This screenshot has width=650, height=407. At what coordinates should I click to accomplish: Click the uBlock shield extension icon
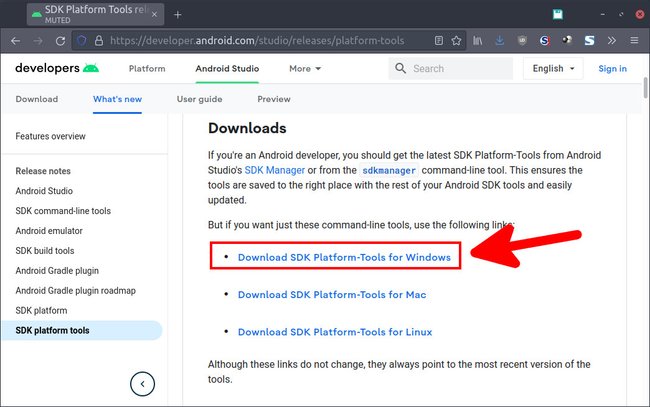[x=522, y=40]
